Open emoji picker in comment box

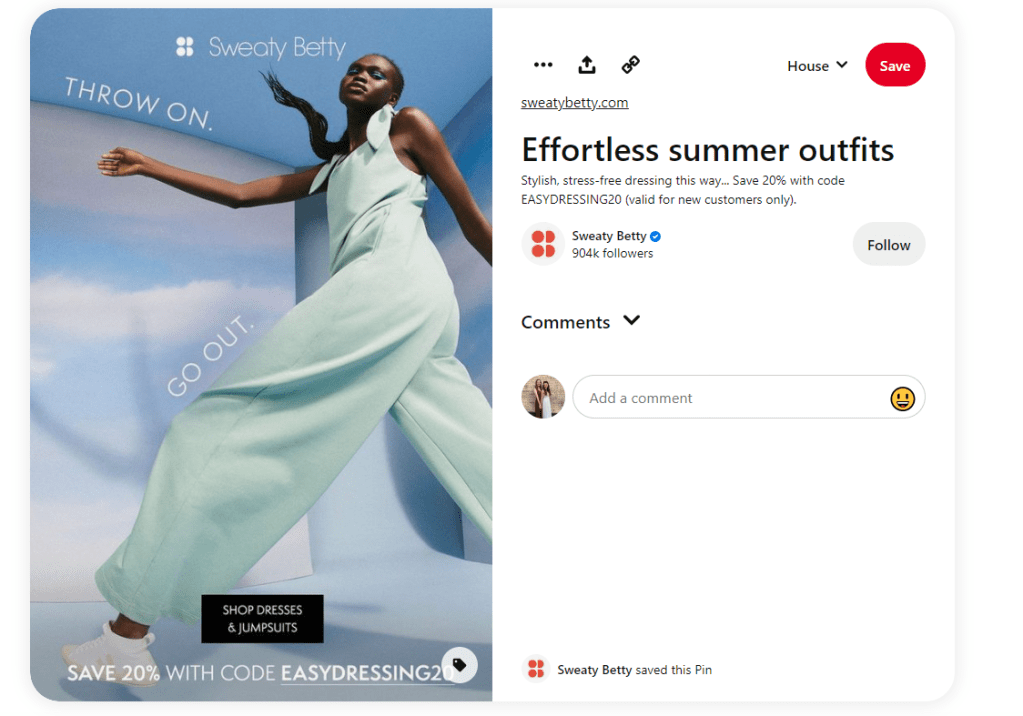coord(902,398)
